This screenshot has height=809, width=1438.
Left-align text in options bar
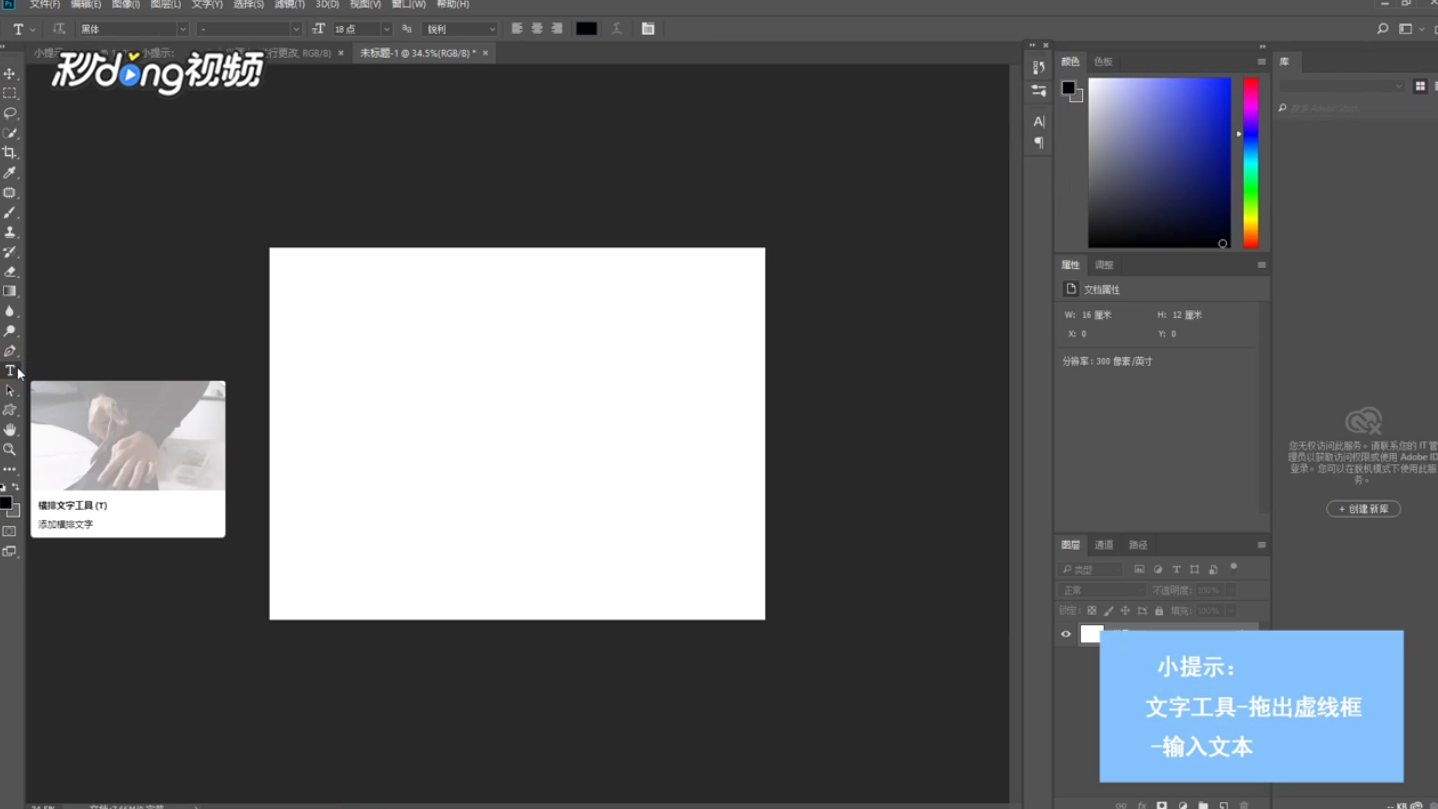(517, 29)
